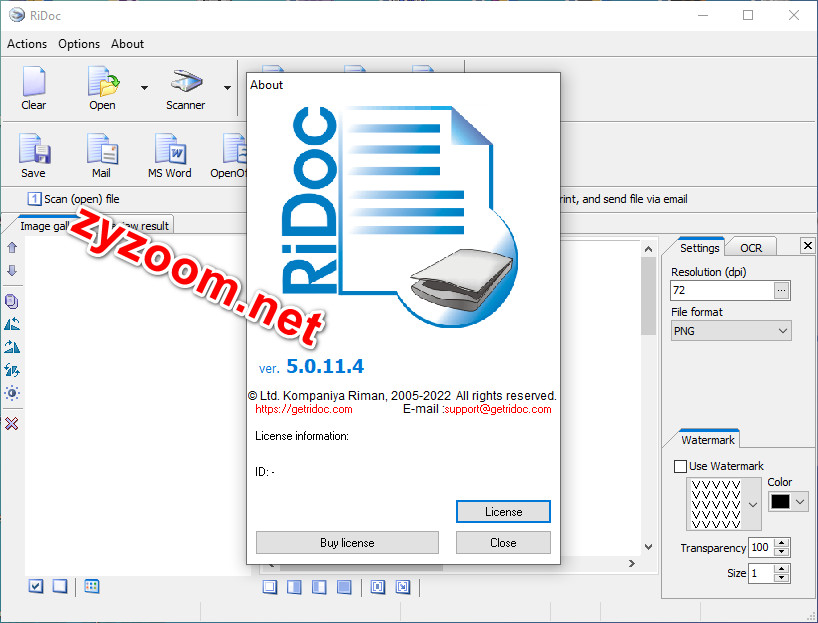Click the flip image icon
This screenshot has width=818, height=623.
[x=12, y=370]
